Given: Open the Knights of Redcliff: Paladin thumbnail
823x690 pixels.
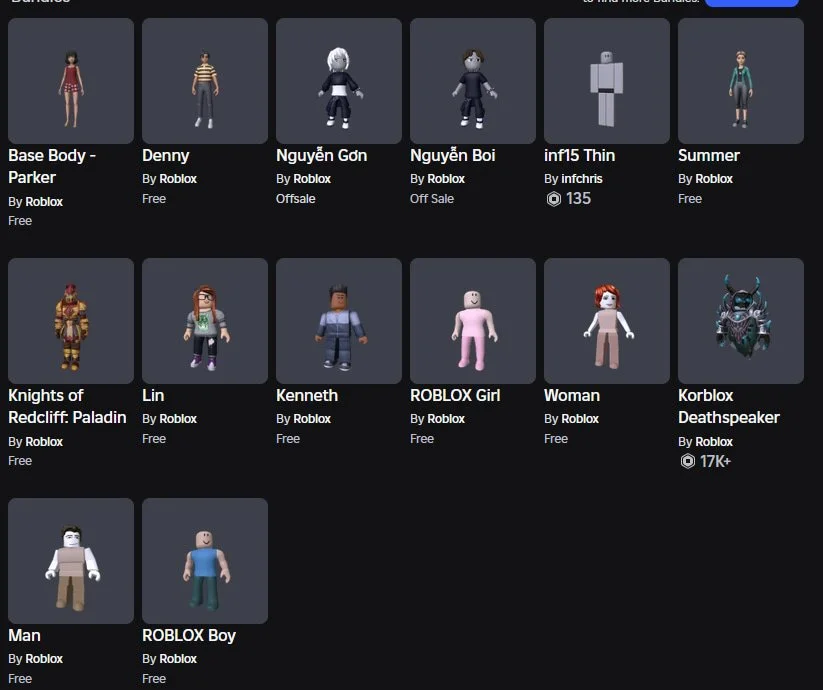Looking at the screenshot, I should [71, 321].
